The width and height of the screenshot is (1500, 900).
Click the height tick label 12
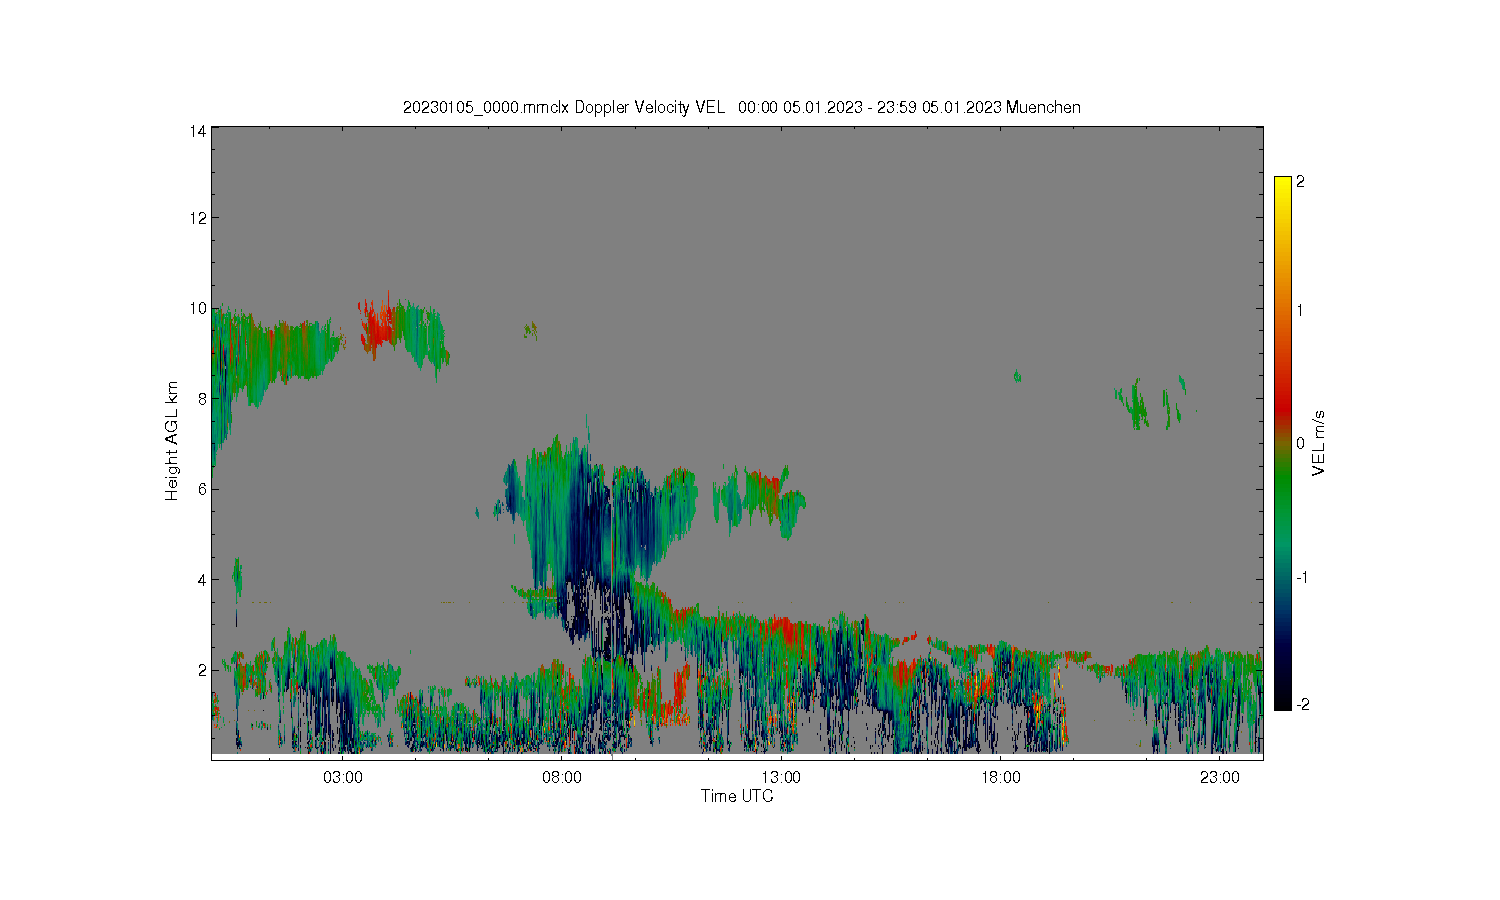pyautogui.click(x=198, y=218)
